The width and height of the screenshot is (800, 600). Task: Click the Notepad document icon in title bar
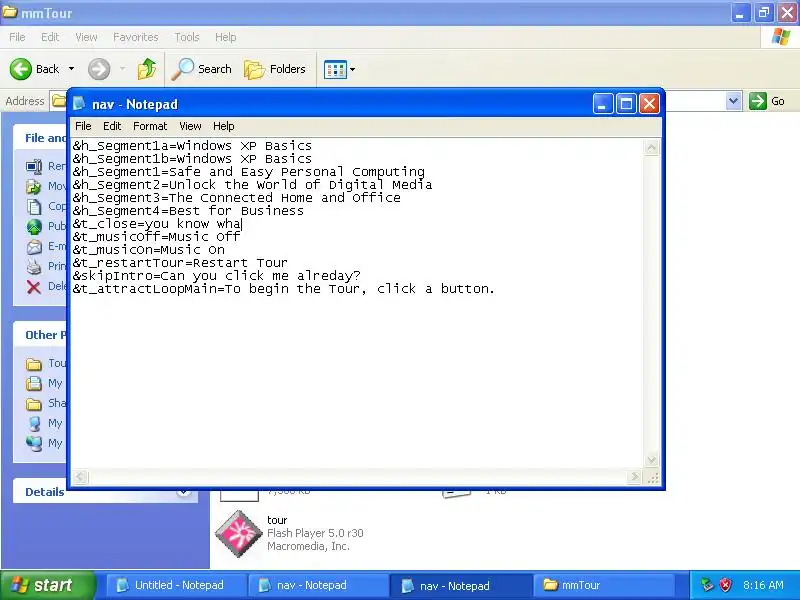[x=79, y=104]
